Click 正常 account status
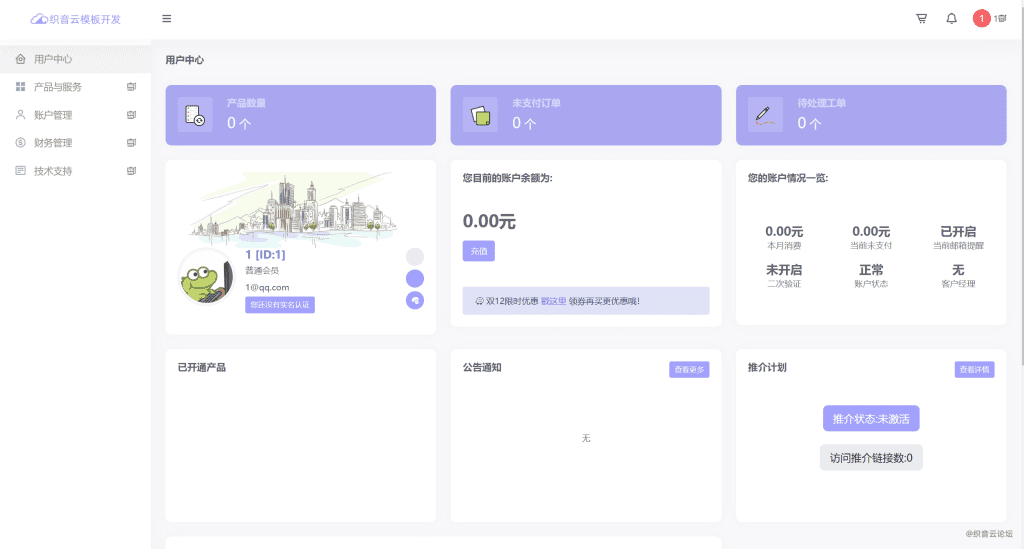Image resolution: width=1024 pixels, height=549 pixels. pyautogui.click(x=871, y=270)
